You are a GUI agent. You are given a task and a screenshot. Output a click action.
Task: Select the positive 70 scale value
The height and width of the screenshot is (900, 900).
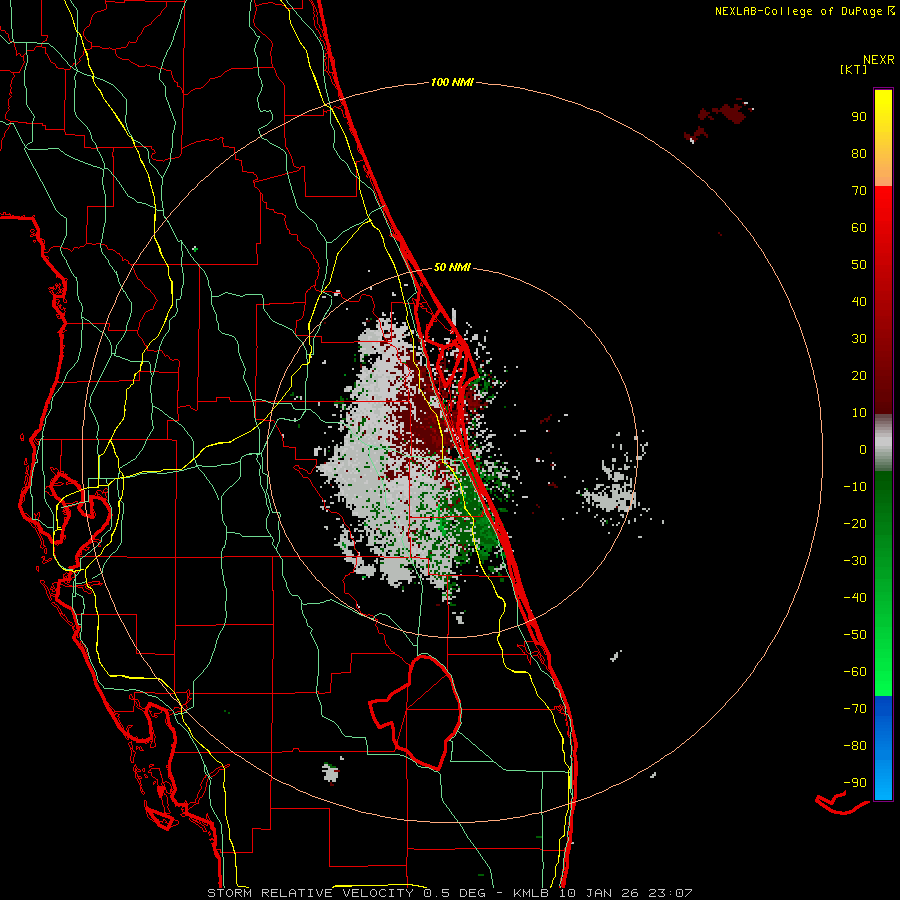click(859, 191)
